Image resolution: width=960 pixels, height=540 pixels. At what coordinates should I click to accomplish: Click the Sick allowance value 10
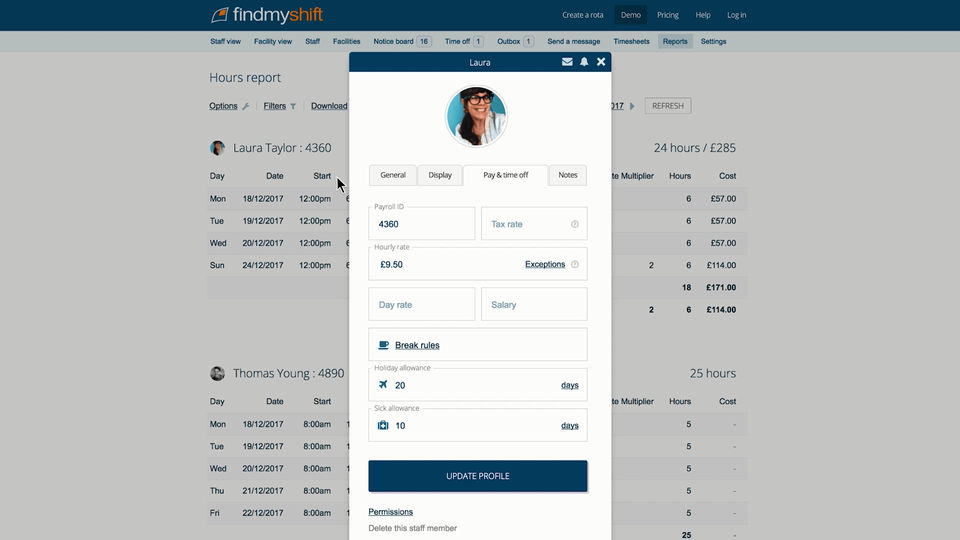pos(400,426)
